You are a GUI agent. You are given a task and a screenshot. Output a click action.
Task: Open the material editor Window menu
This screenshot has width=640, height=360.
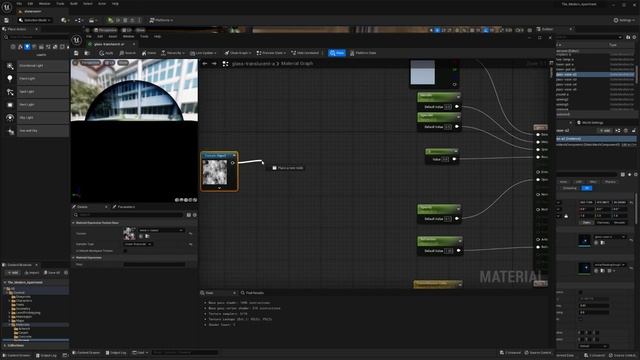point(128,36)
